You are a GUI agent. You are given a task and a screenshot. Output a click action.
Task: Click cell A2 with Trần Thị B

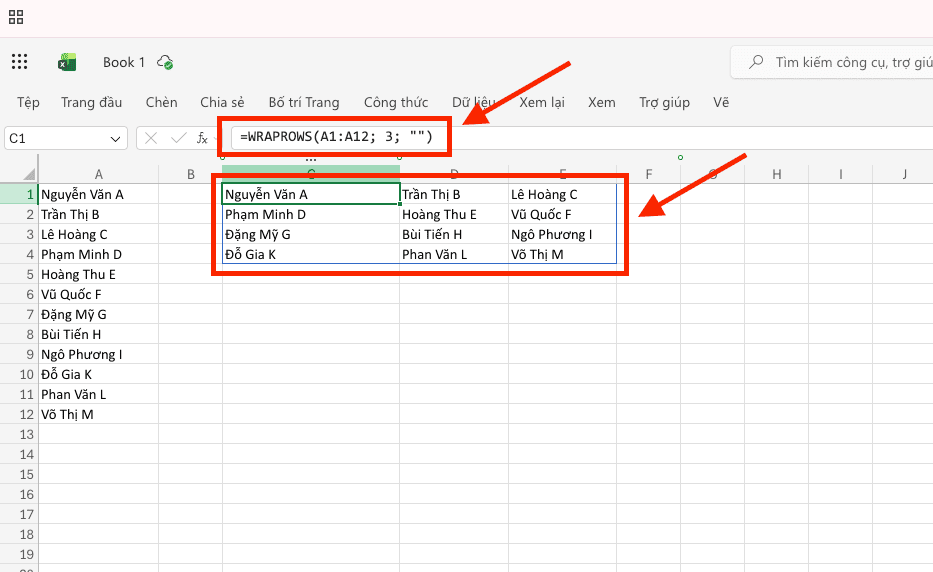pyautogui.click(x=99, y=214)
